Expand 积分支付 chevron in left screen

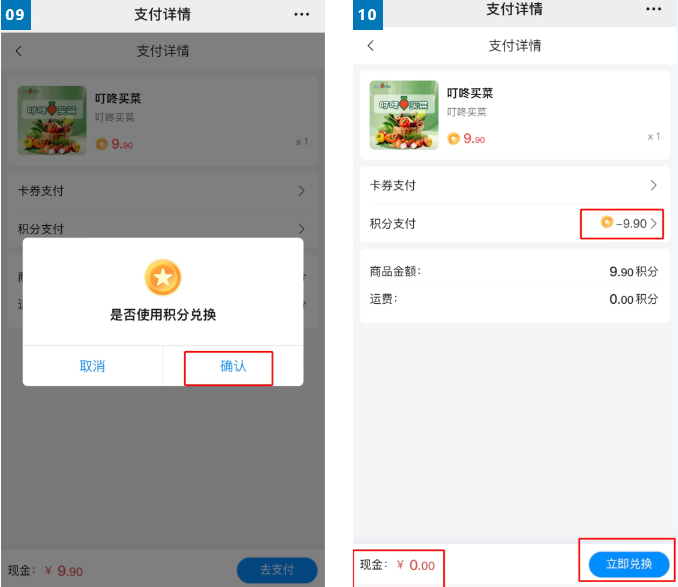301,229
